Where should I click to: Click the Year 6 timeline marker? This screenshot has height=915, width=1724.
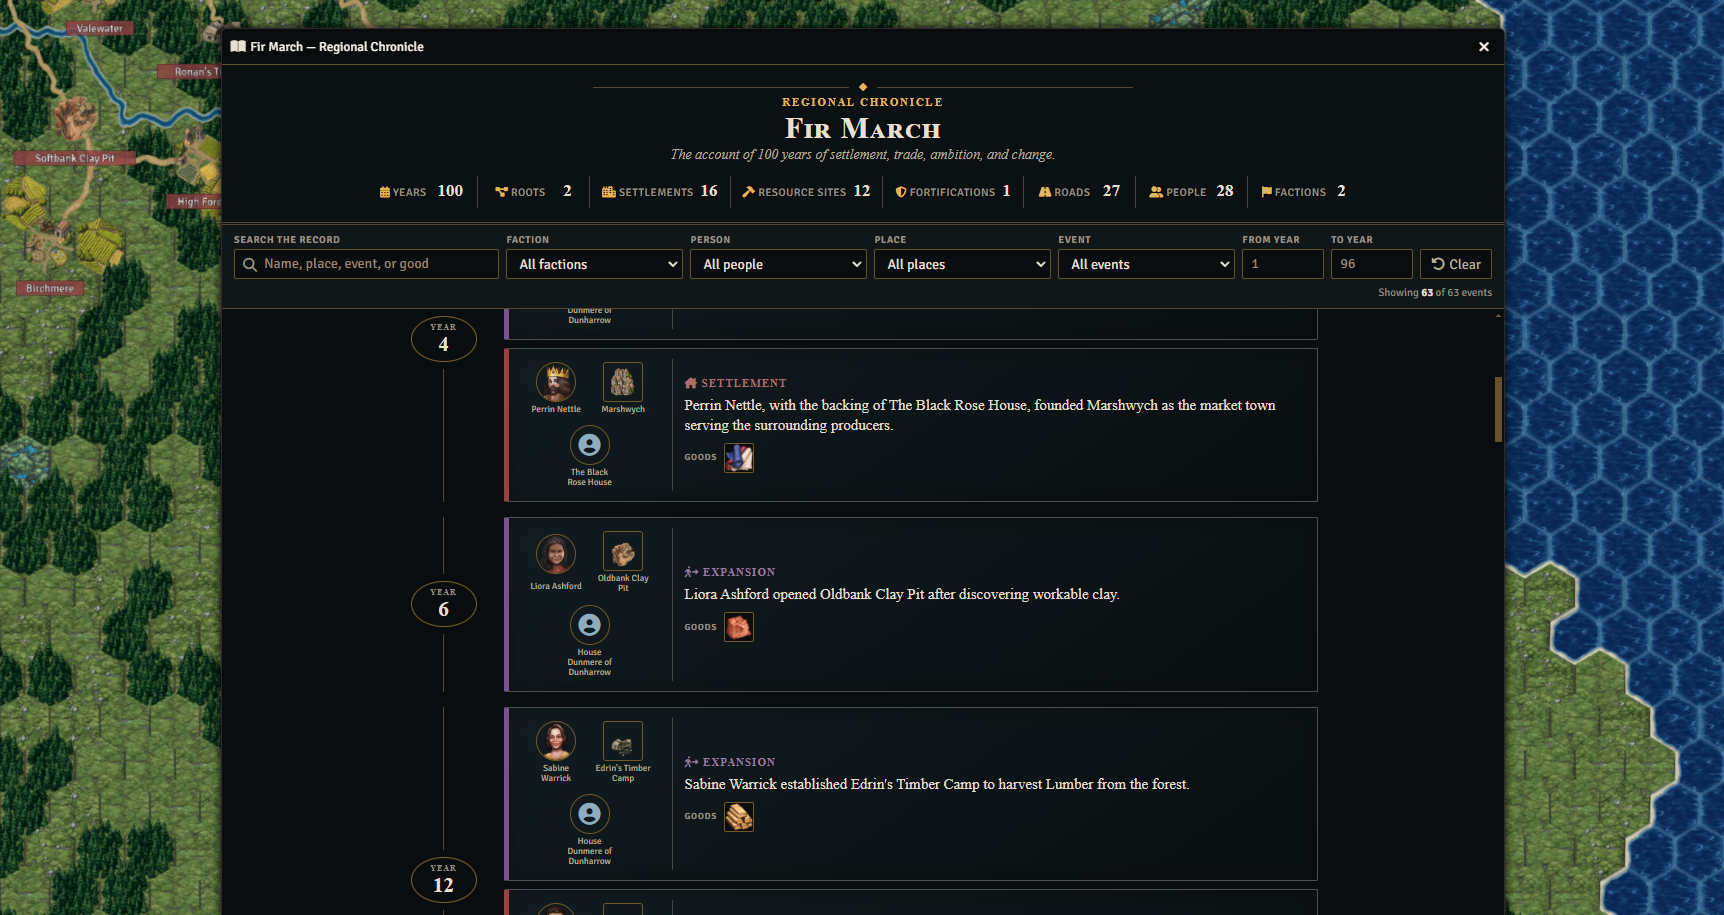click(x=444, y=604)
